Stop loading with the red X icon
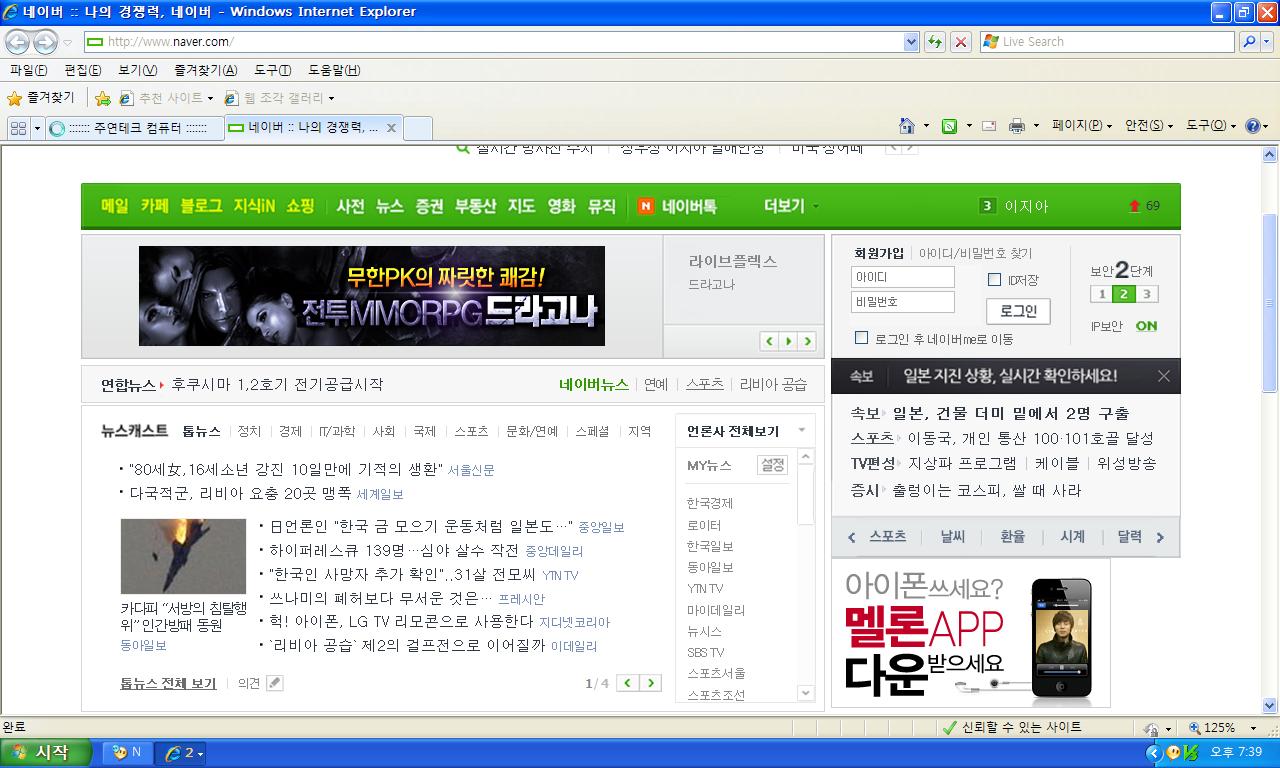The width and height of the screenshot is (1280, 768). (960, 42)
